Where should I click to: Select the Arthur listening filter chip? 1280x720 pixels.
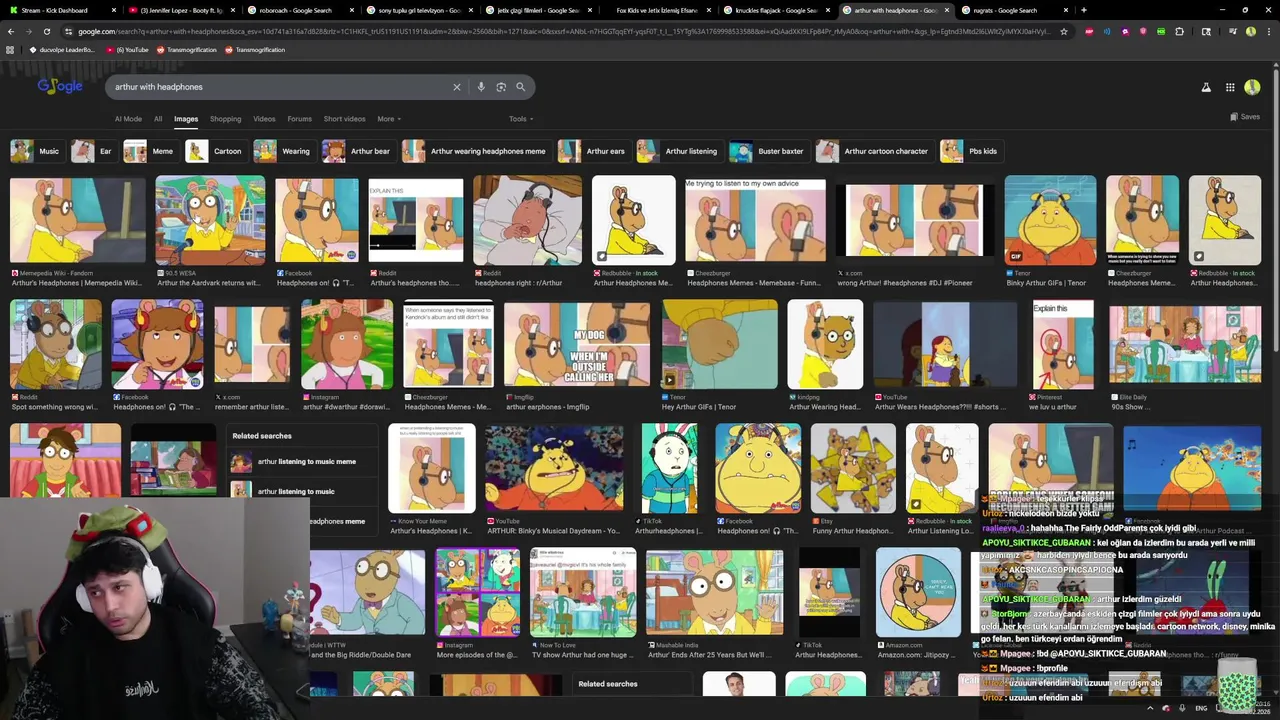coord(678,151)
